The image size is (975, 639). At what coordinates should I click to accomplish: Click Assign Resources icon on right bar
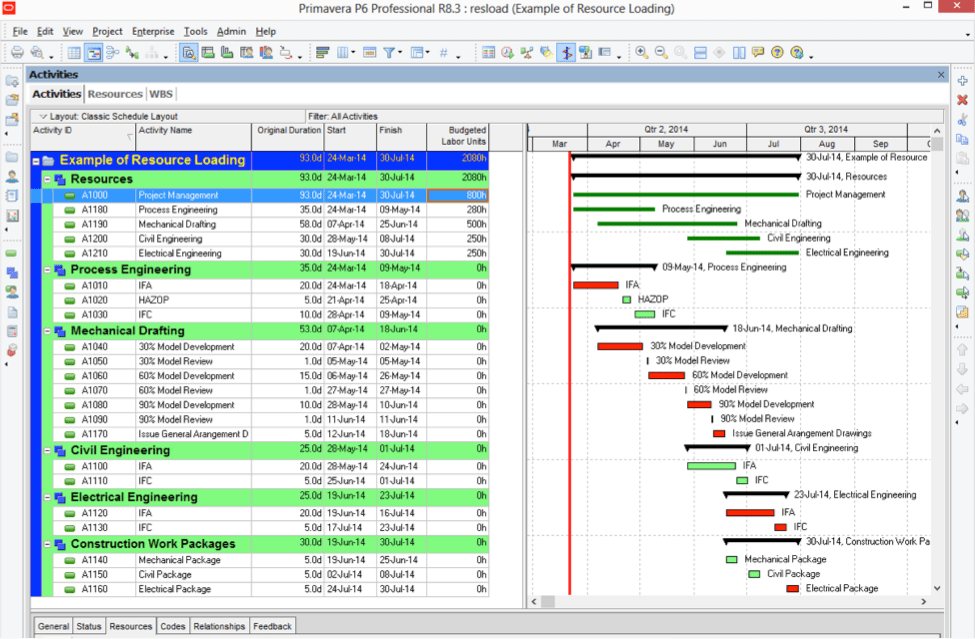(x=963, y=196)
